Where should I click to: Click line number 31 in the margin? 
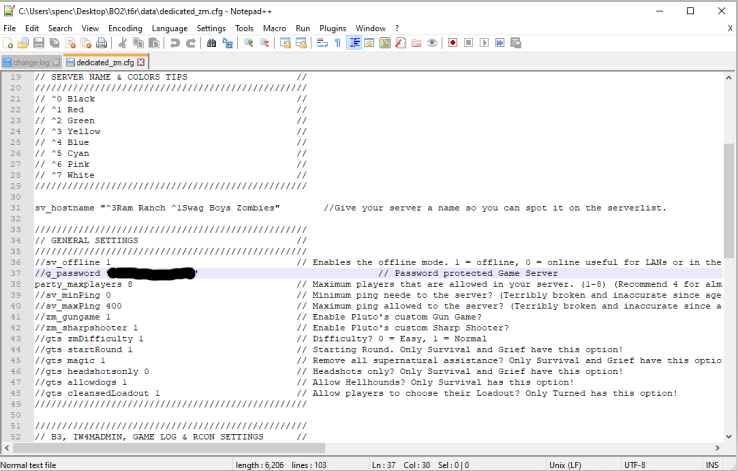[16, 208]
